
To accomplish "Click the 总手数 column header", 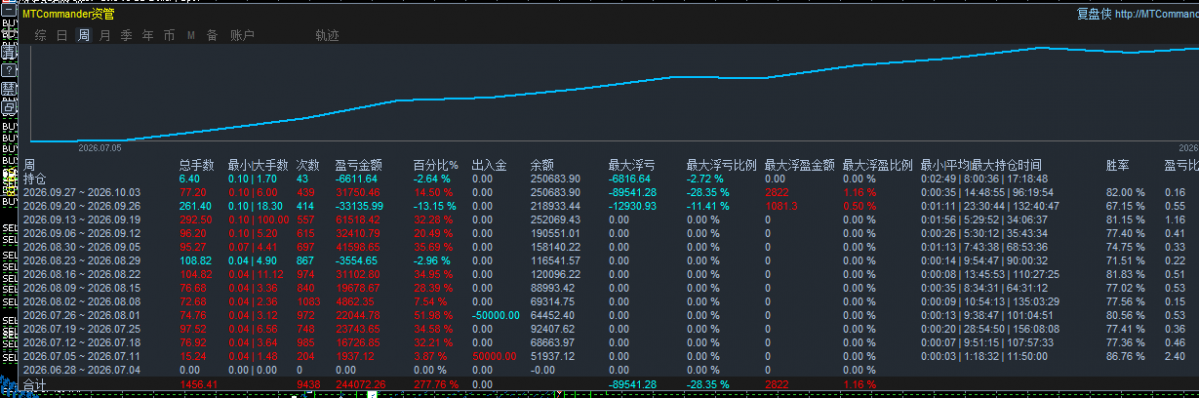I will pos(197,165).
